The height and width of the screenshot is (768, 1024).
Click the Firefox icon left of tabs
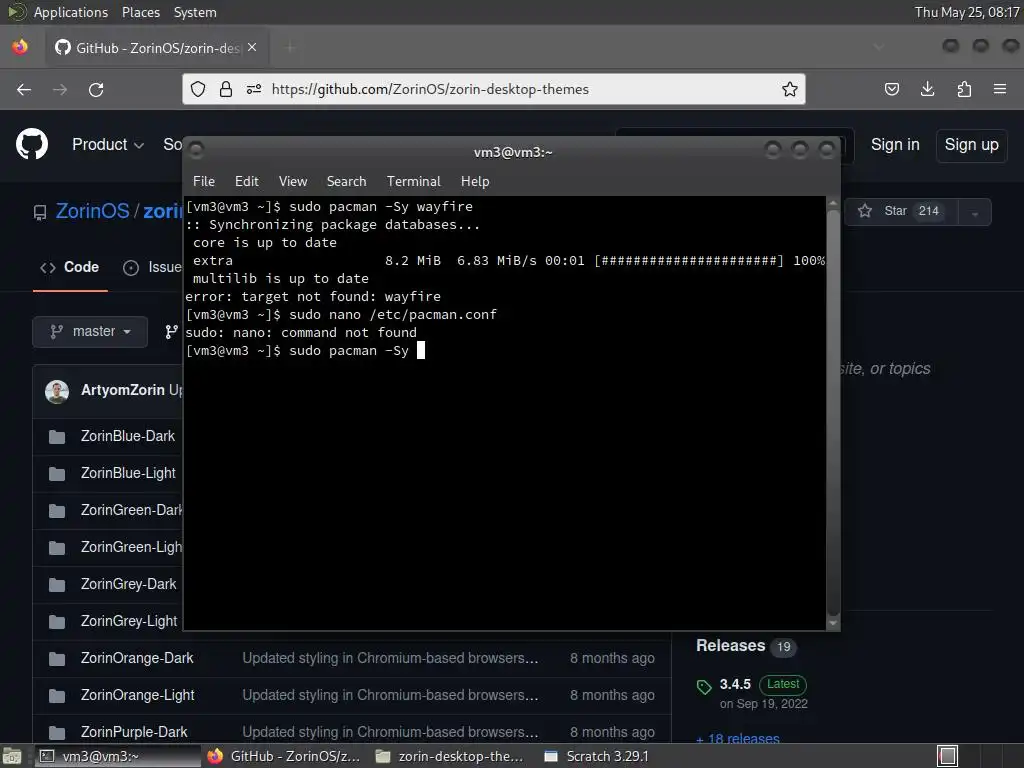[20, 47]
